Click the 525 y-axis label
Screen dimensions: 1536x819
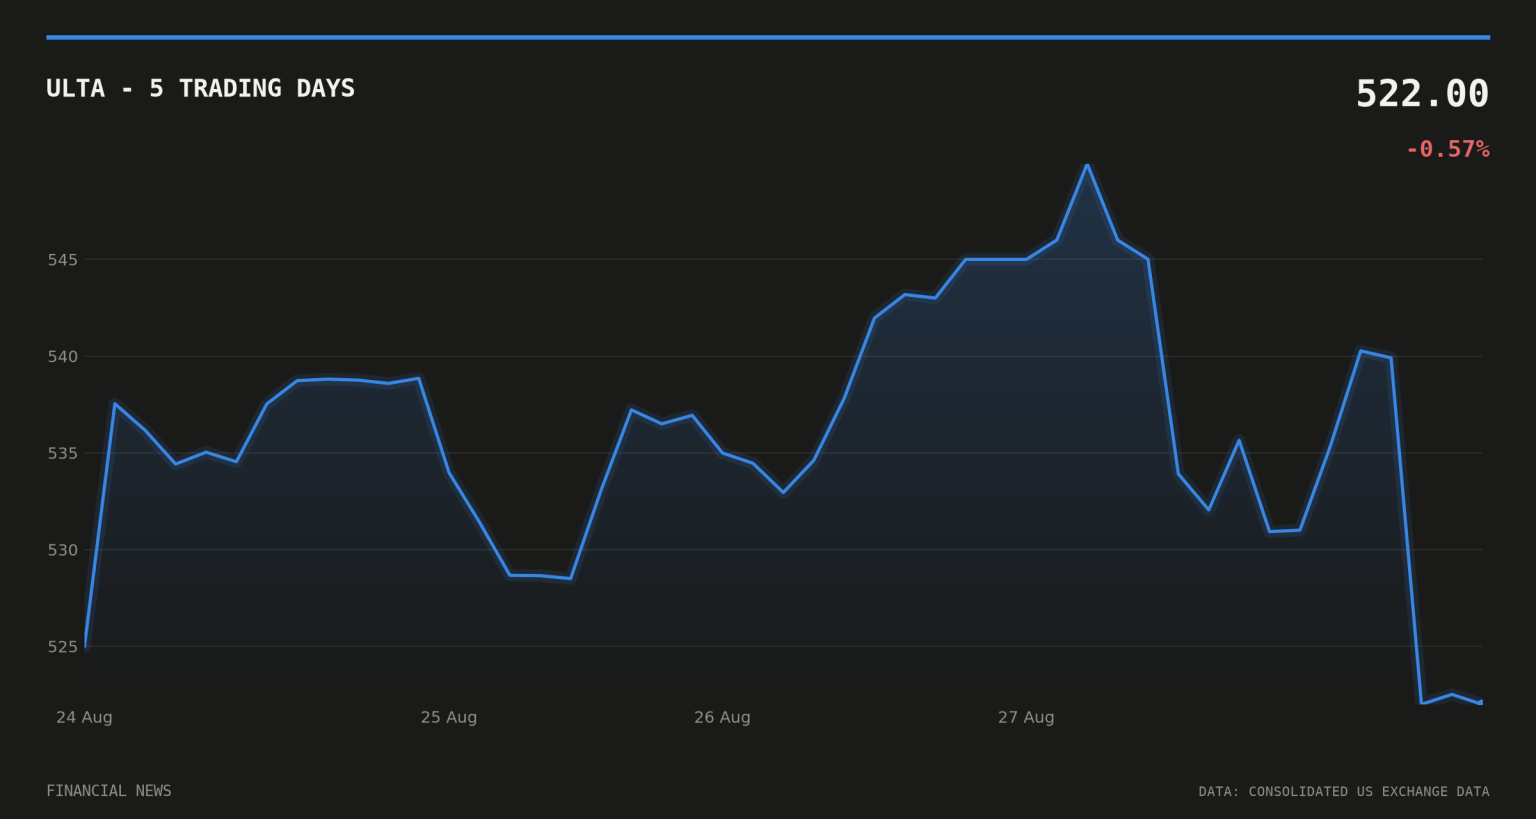pyautogui.click(x=62, y=647)
